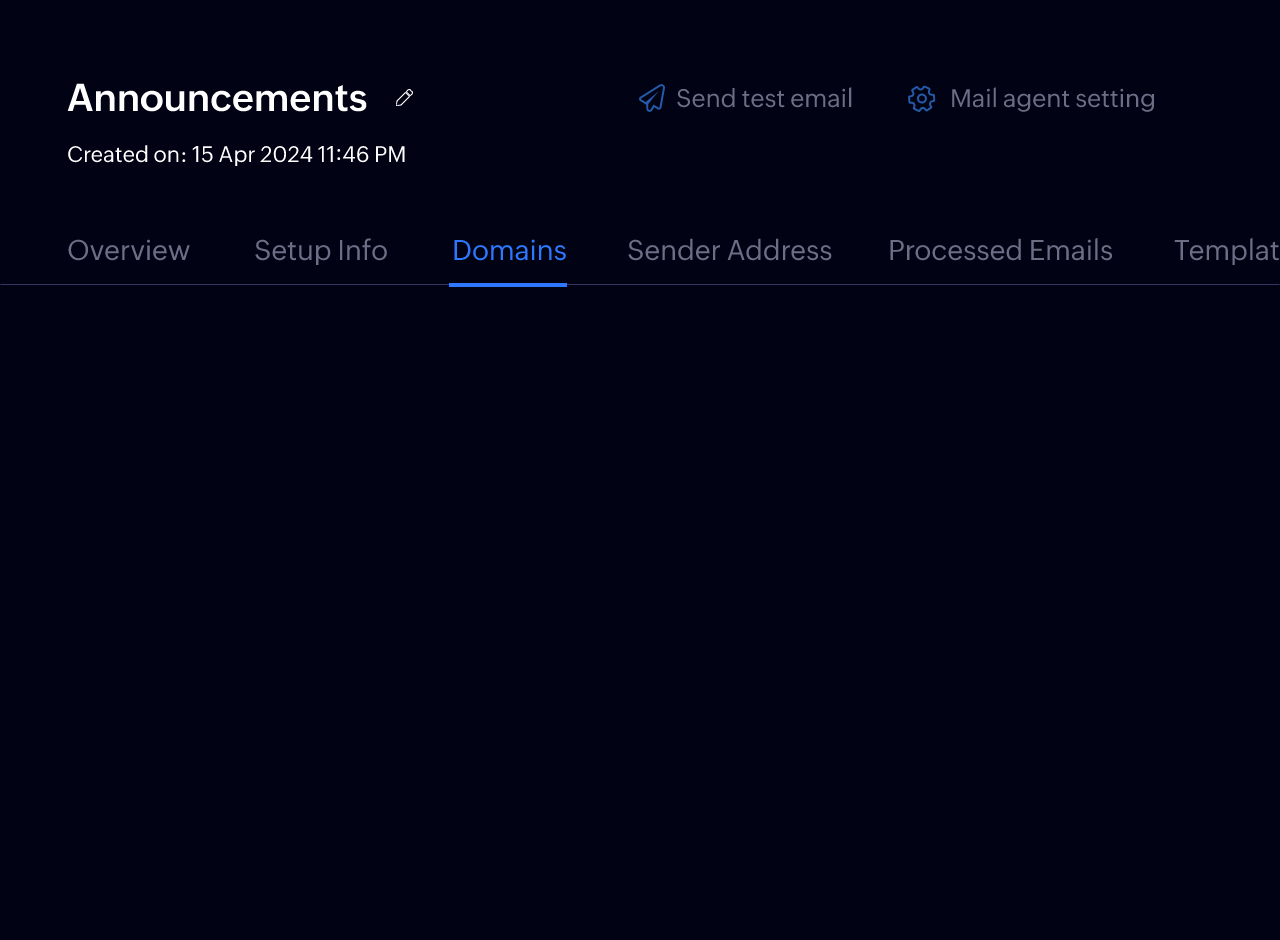Viewport: 1280px width, 940px height.
Task: Click the pencil icon to rename Announcements
Action: 404,98
